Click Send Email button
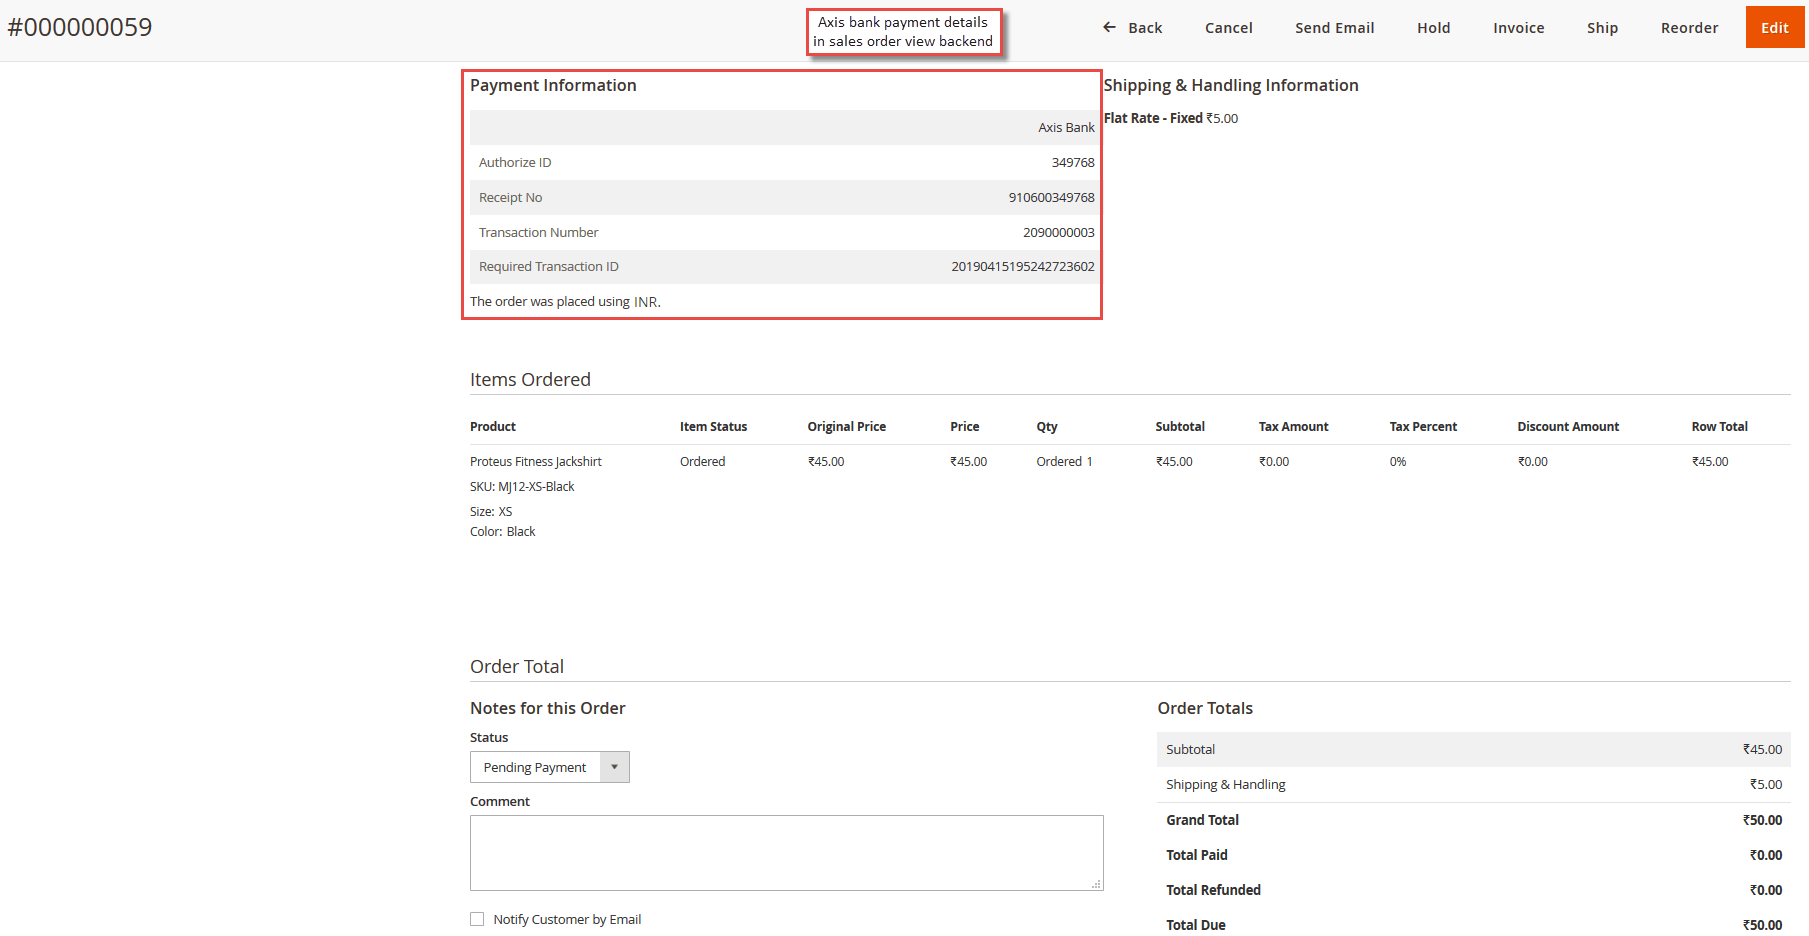Image resolution: width=1809 pixels, height=936 pixels. pos(1334,28)
